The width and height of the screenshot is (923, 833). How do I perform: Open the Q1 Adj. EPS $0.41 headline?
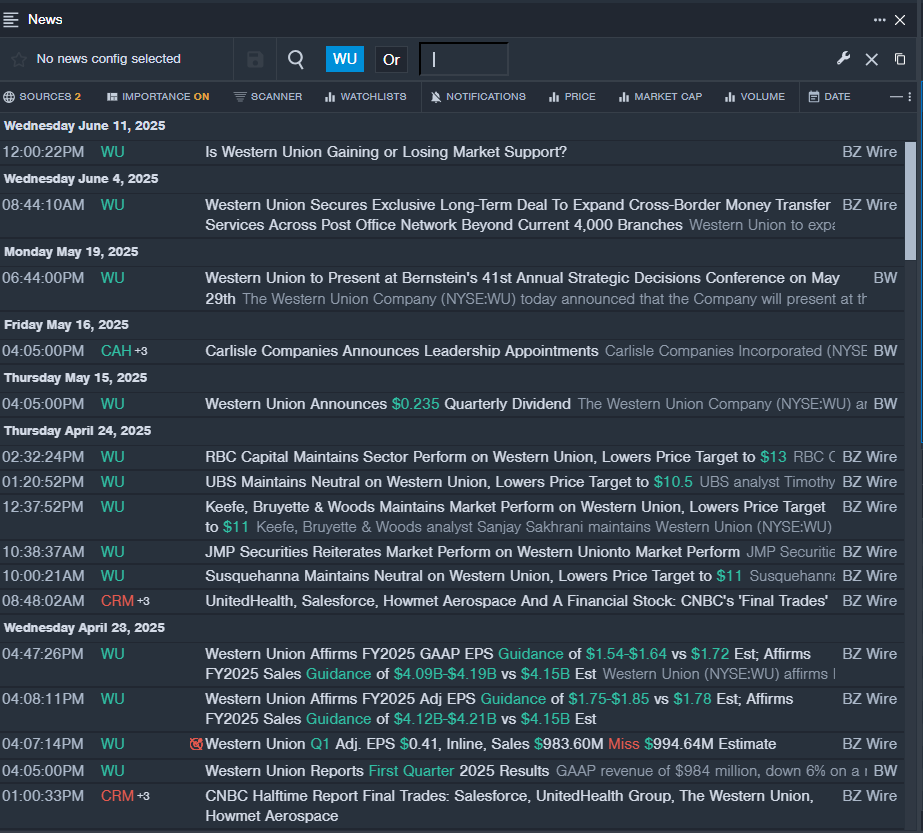(490, 744)
